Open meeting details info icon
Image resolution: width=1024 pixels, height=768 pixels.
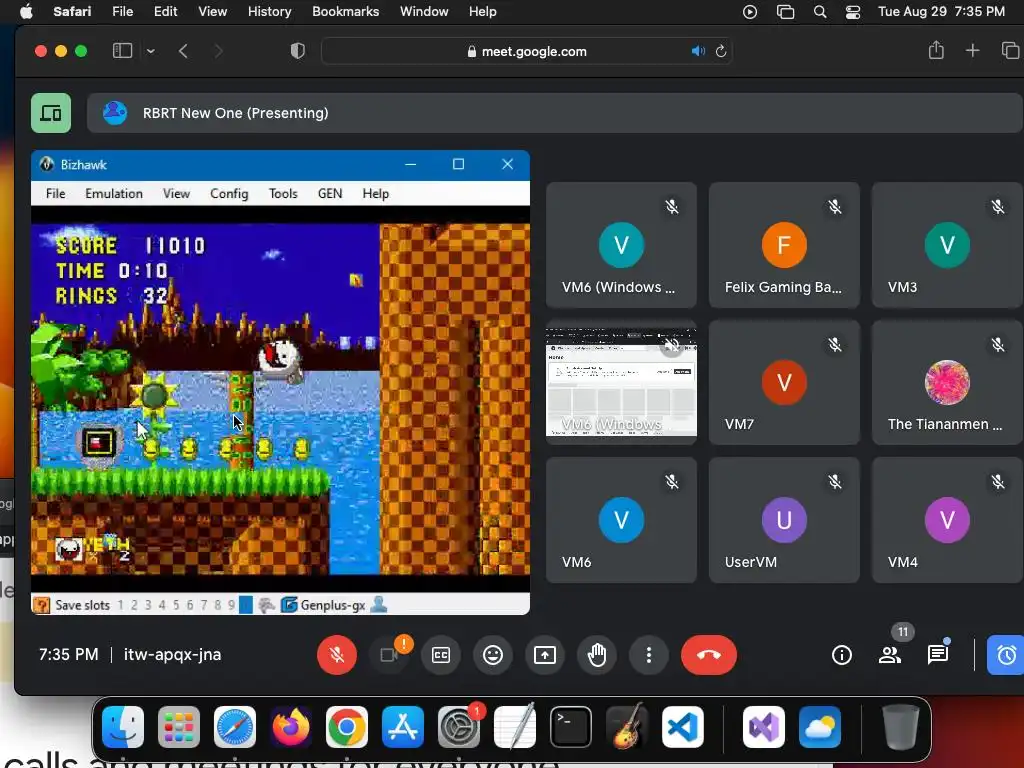pos(842,654)
